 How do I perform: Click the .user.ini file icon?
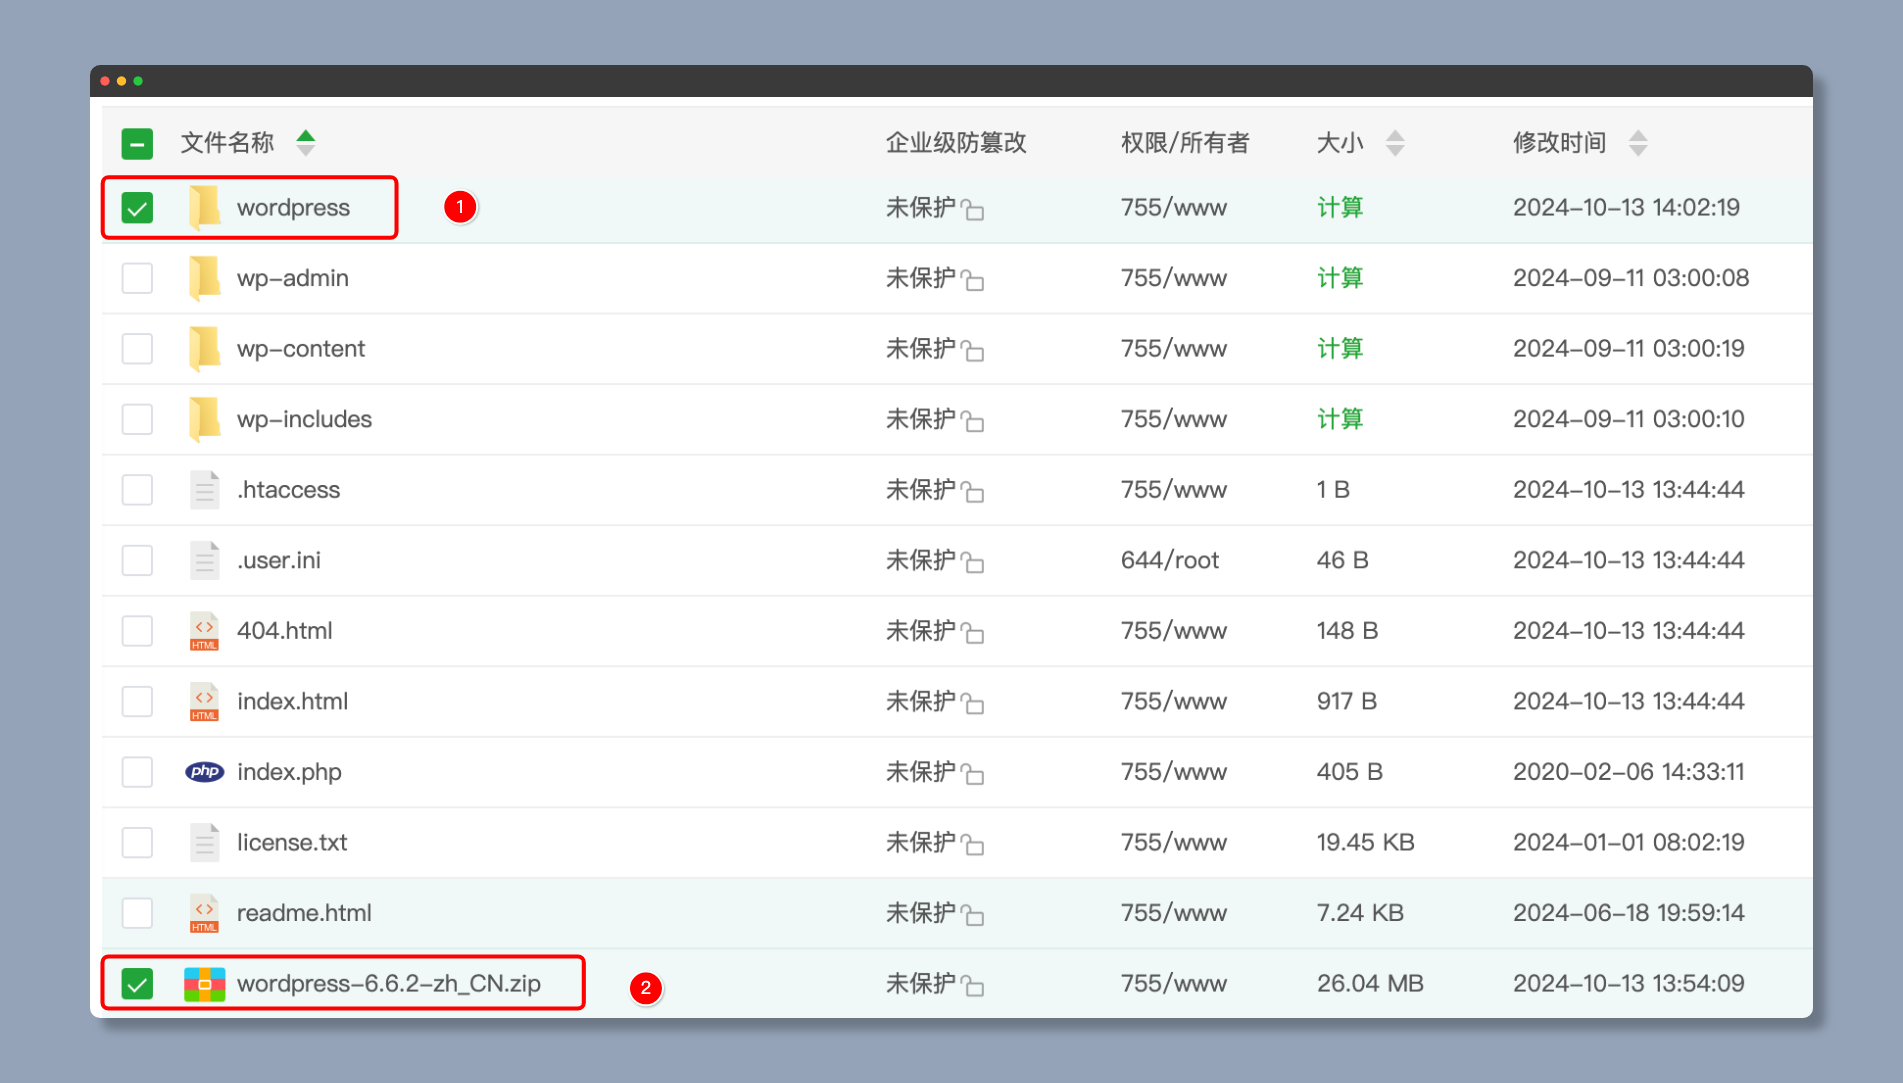(x=204, y=560)
